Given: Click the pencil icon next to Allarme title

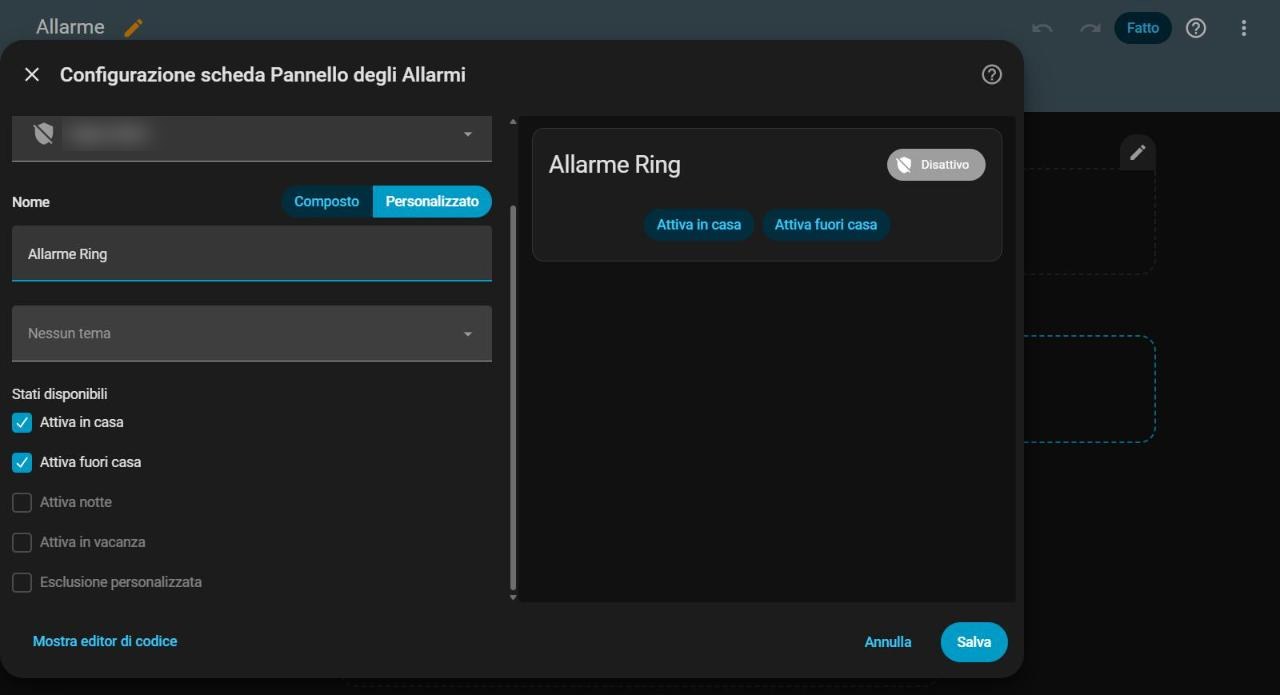Looking at the screenshot, I should point(133,28).
